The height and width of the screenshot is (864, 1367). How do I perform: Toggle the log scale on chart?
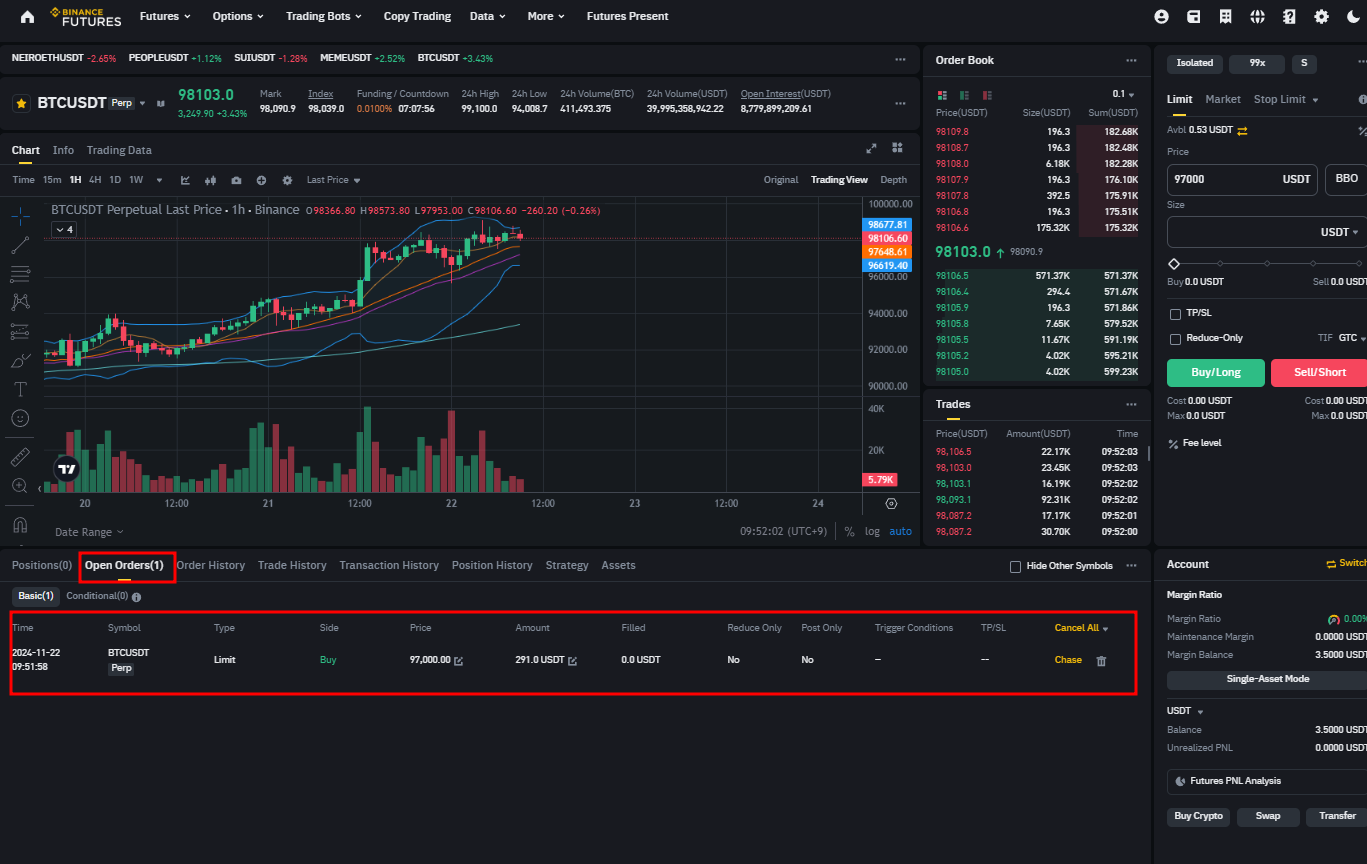pos(873,531)
